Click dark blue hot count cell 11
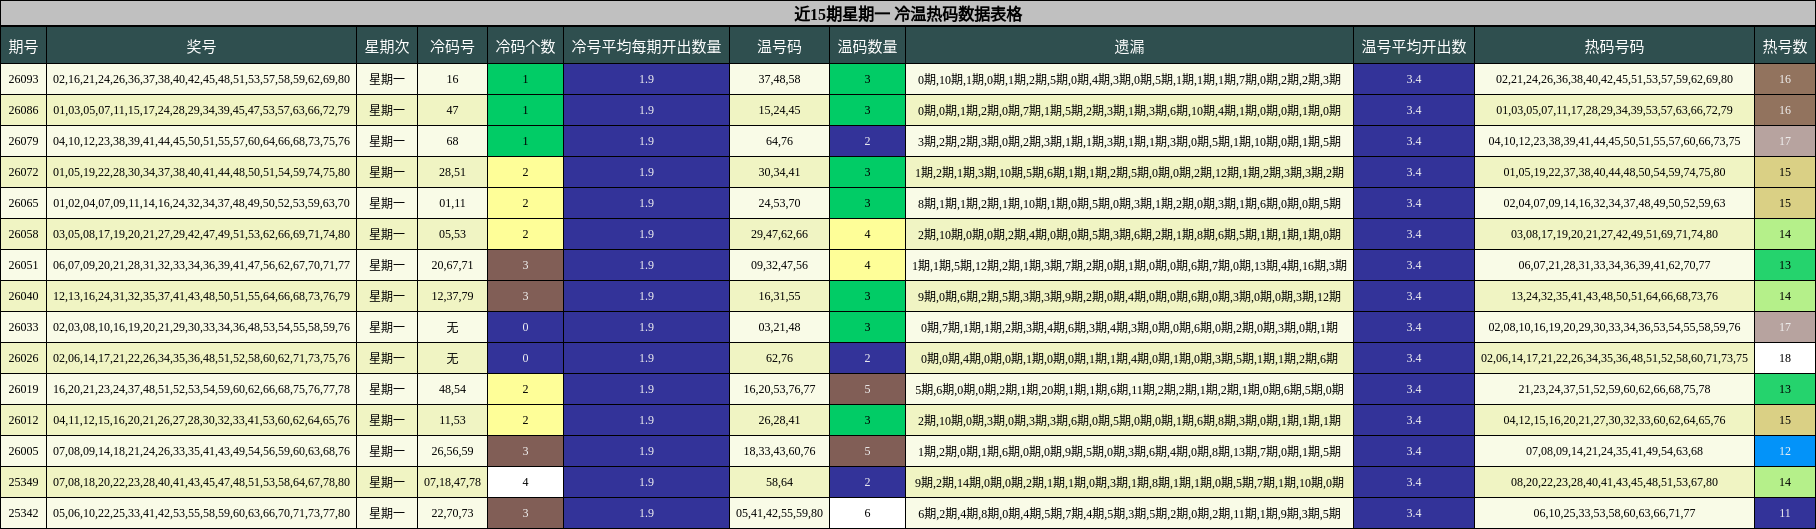This screenshot has width=1816, height=529. point(1784,513)
